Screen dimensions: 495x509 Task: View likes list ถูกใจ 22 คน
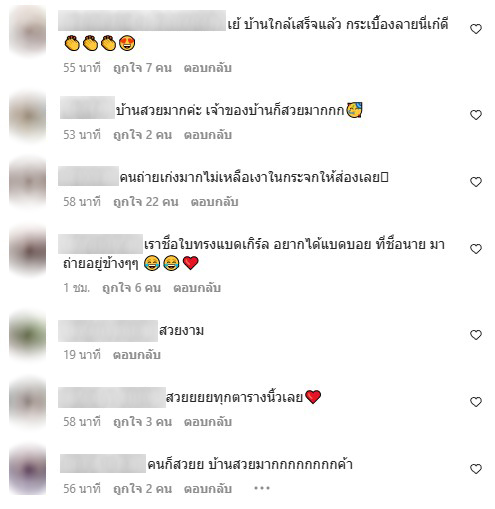146,202
